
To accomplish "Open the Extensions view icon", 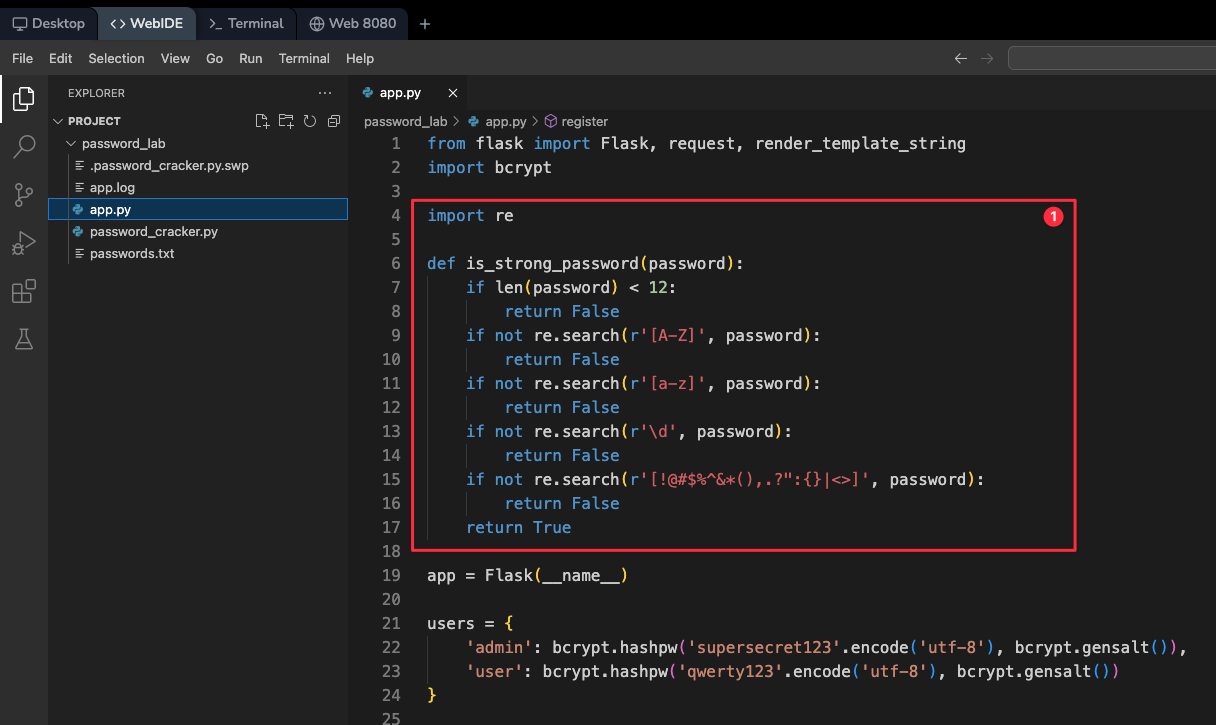I will point(23,291).
